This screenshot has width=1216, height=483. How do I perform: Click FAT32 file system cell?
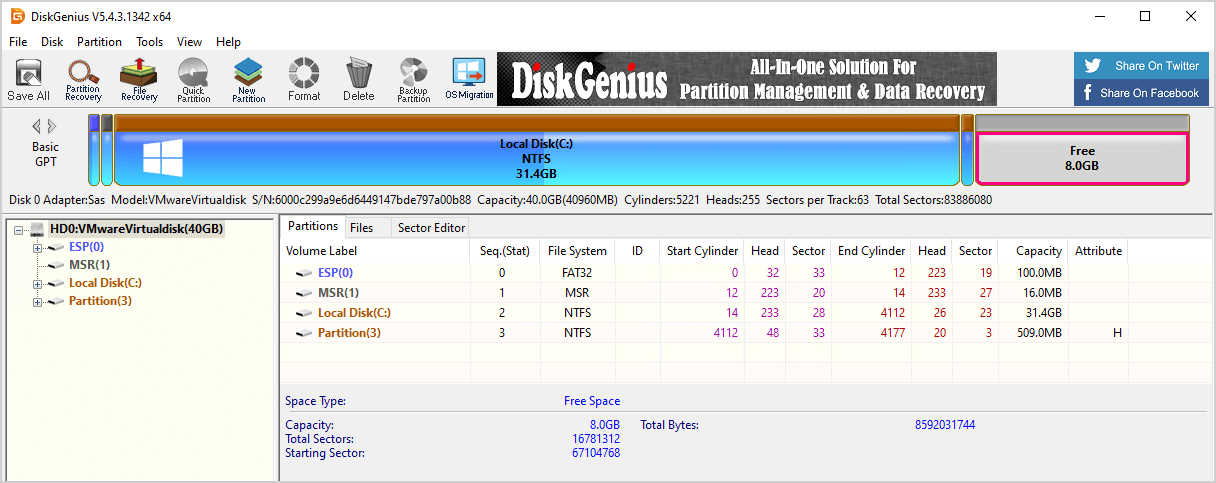pyautogui.click(x=577, y=272)
